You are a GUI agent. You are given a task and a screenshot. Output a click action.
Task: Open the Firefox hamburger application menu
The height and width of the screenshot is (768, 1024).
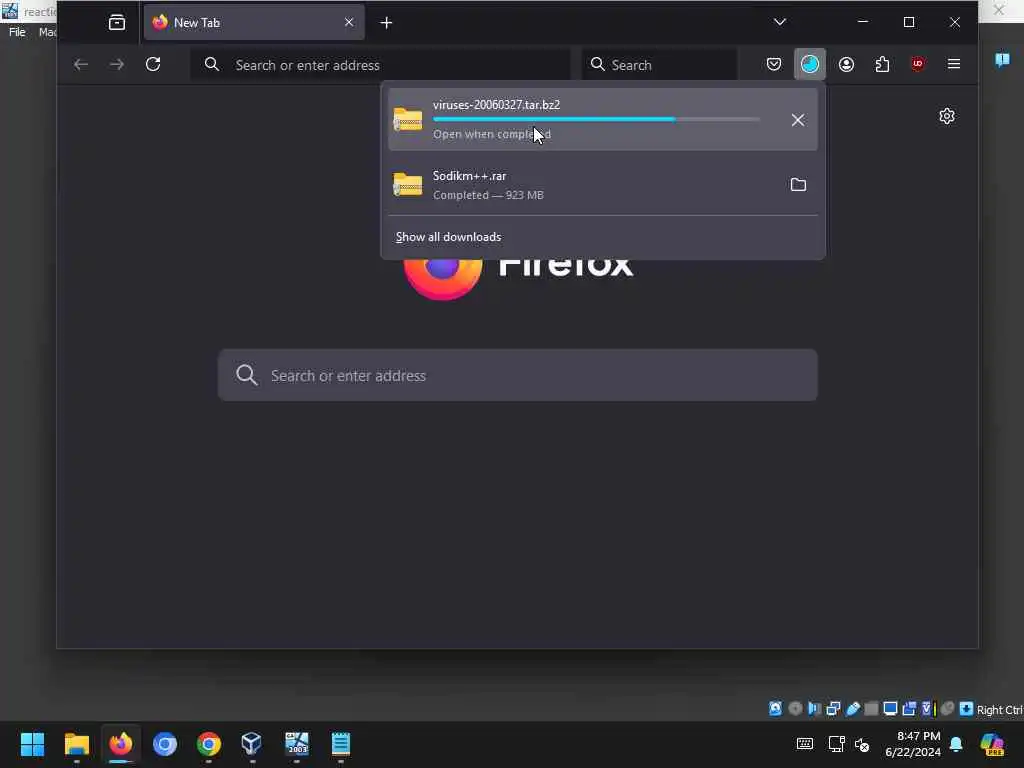[x=953, y=64]
